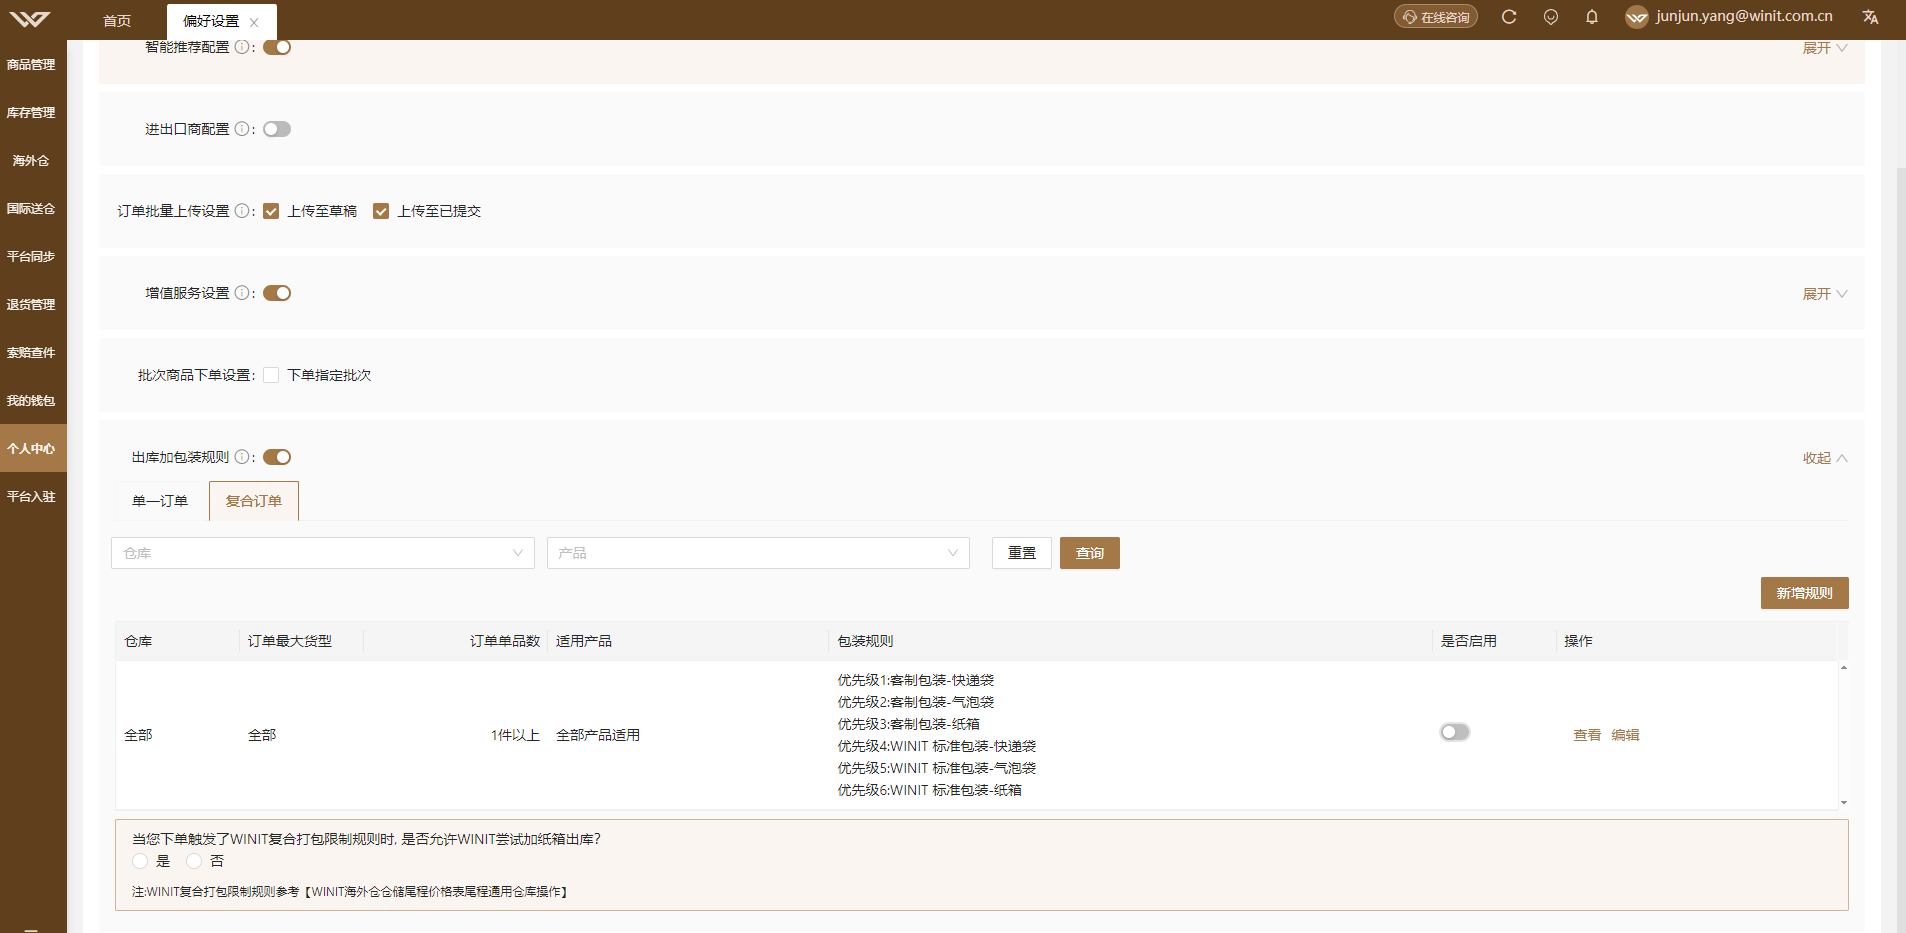Open 退货管理 in sidebar
Viewport: 1906px width, 933px height.
[x=32, y=305]
